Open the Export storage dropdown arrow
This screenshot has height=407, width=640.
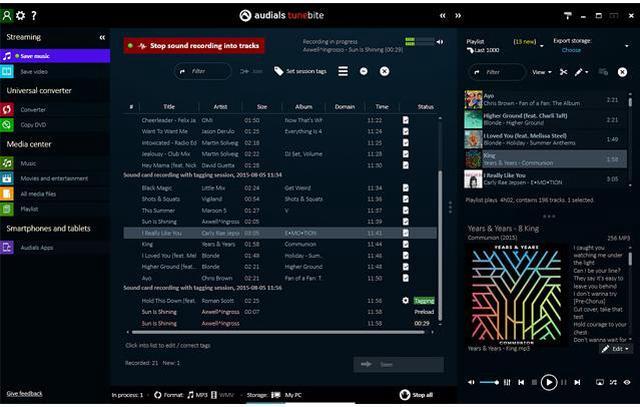tap(627, 46)
